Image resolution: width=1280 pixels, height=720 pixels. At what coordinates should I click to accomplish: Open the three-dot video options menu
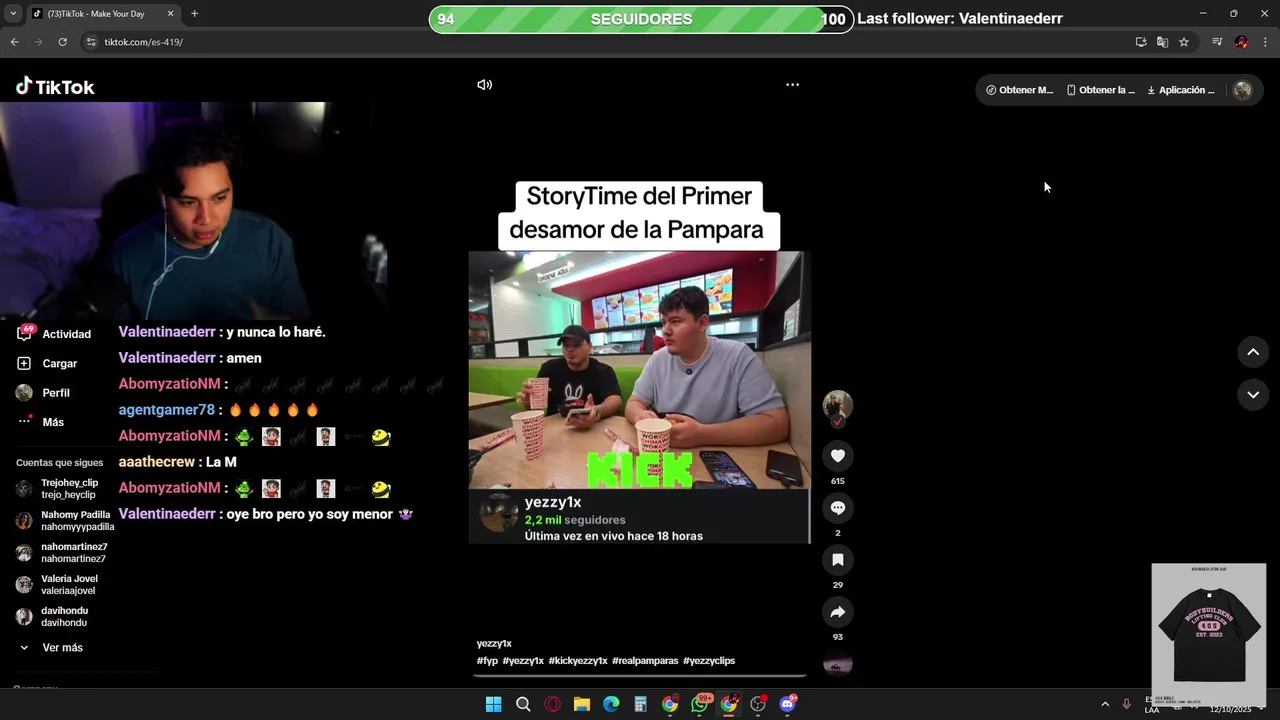pyautogui.click(x=792, y=85)
